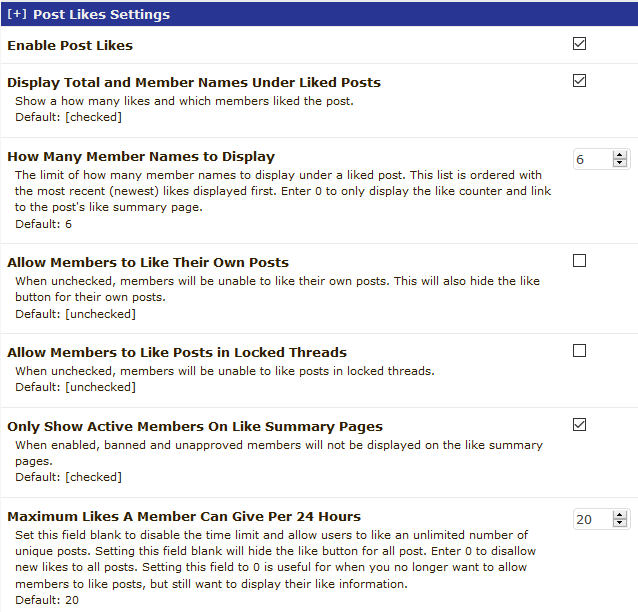Click 'Show a how many likes' description text
This screenshot has width=638, height=612.
[184, 101]
